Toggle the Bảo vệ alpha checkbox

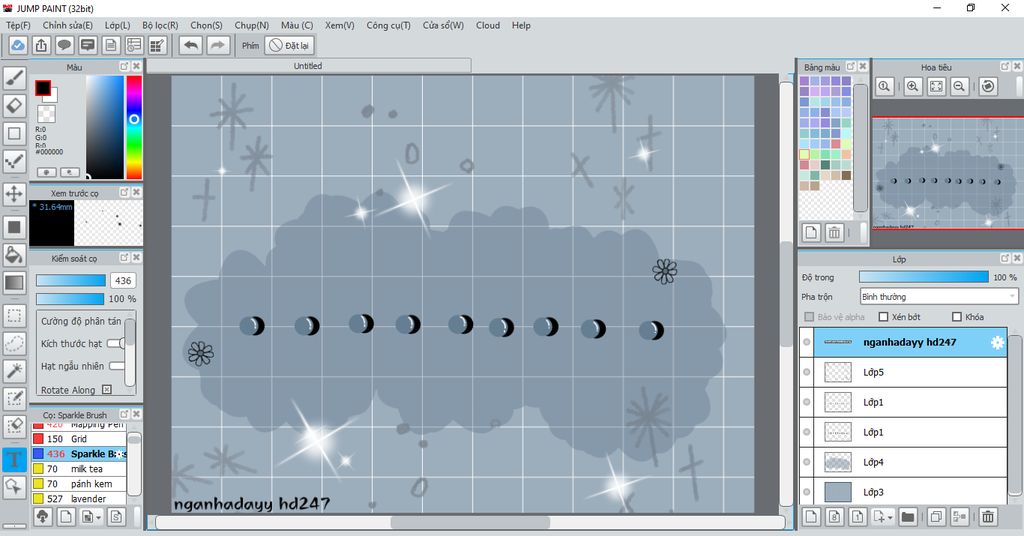809,317
